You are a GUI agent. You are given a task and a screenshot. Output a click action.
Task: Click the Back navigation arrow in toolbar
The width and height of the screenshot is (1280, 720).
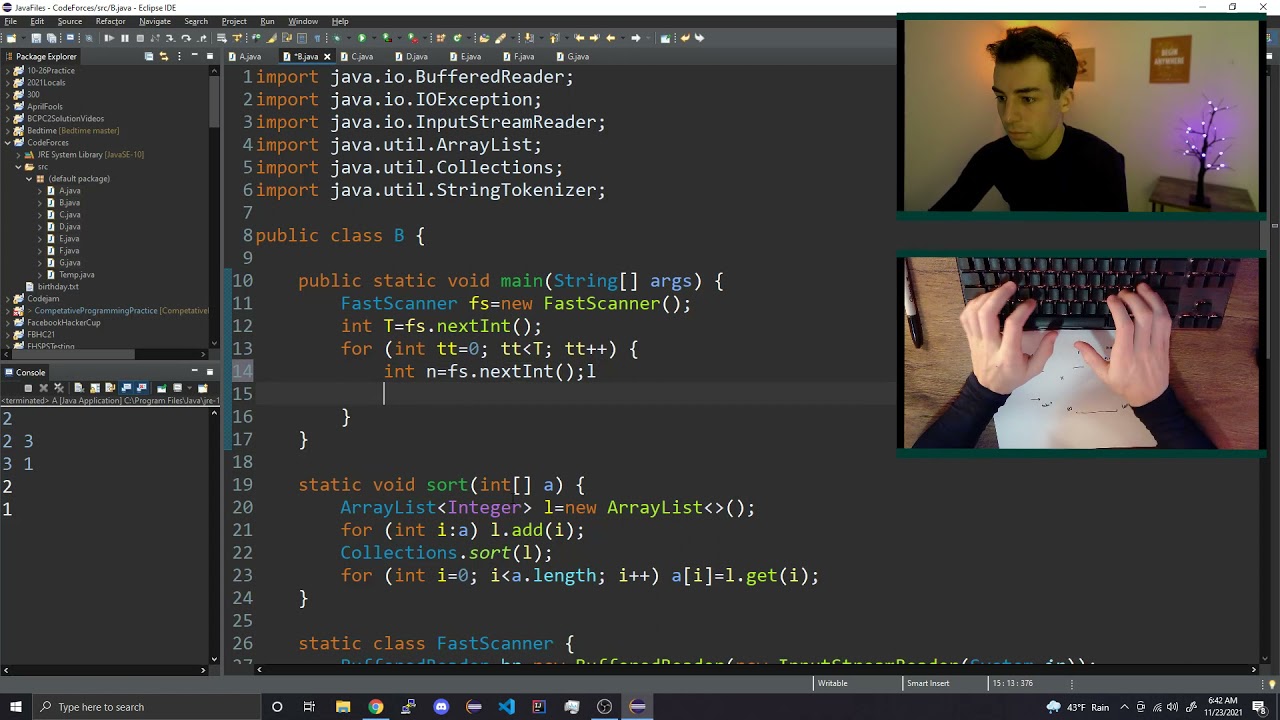pyautogui.click(x=610, y=38)
